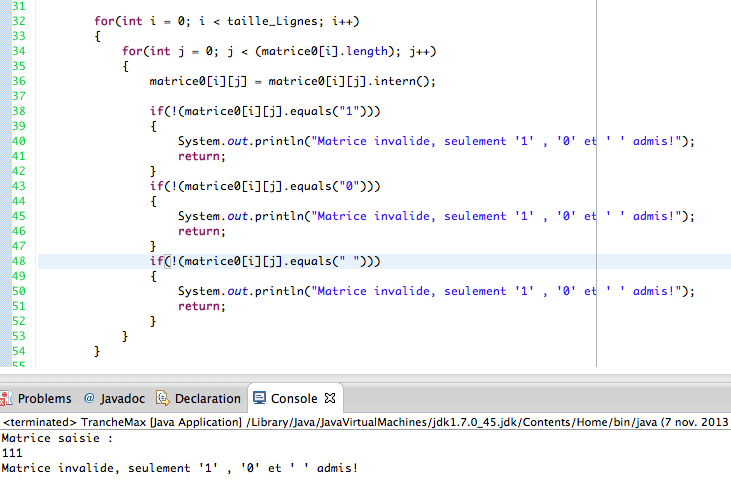Viewport: 731px width, 488px height.
Task: Switch to the Declaration tab
Action: (x=207, y=398)
